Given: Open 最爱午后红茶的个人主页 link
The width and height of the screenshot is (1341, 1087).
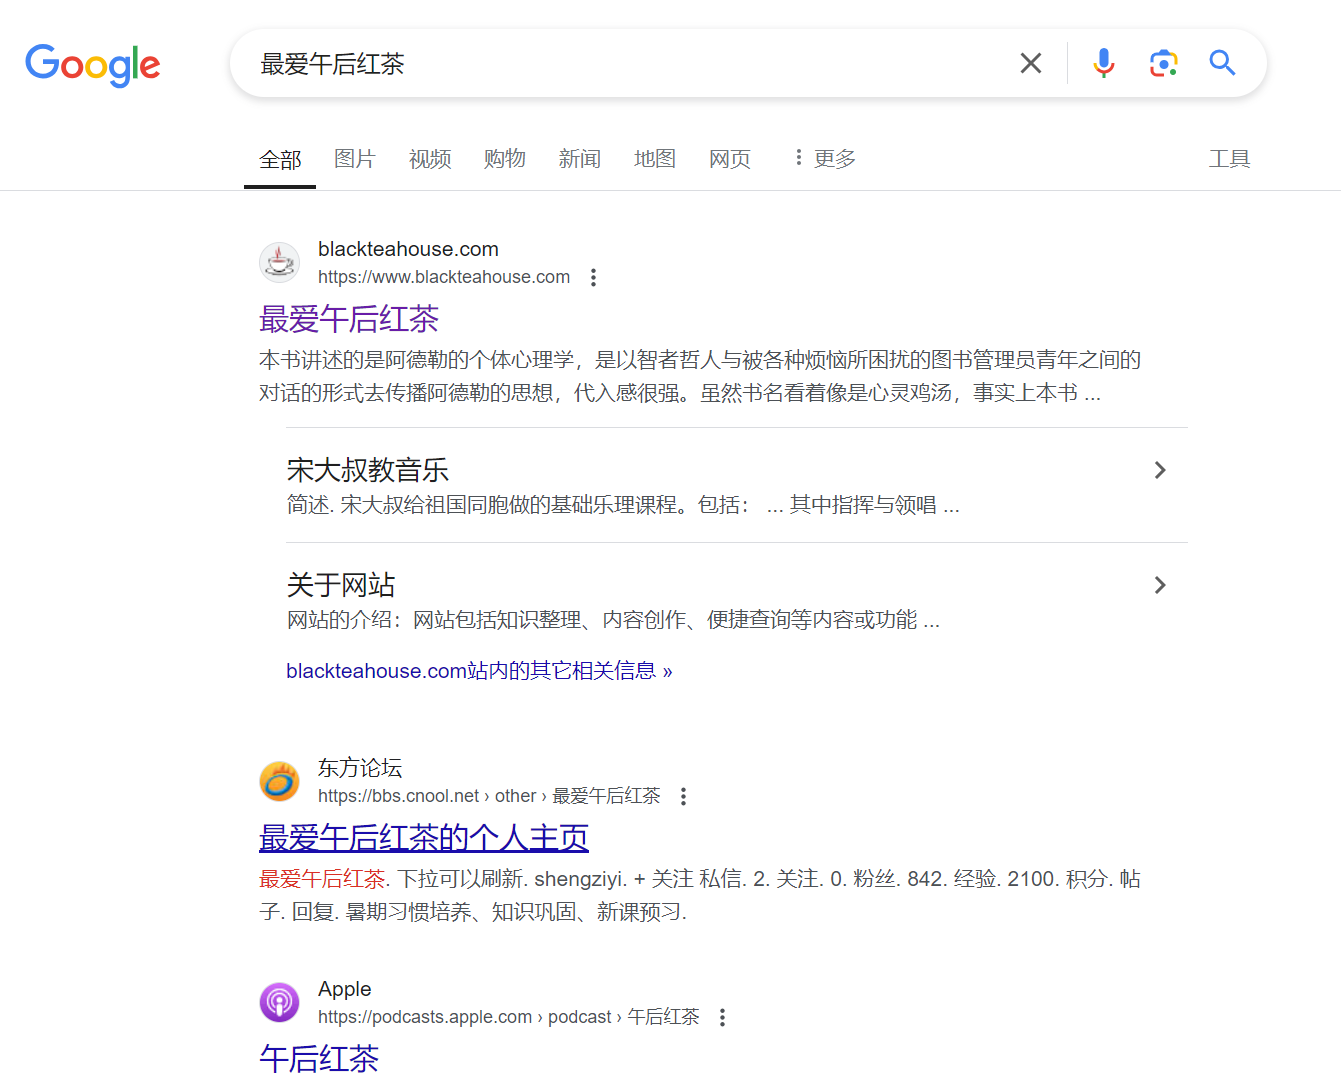Looking at the screenshot, I should pyautogui.click(x=424, y=838).
